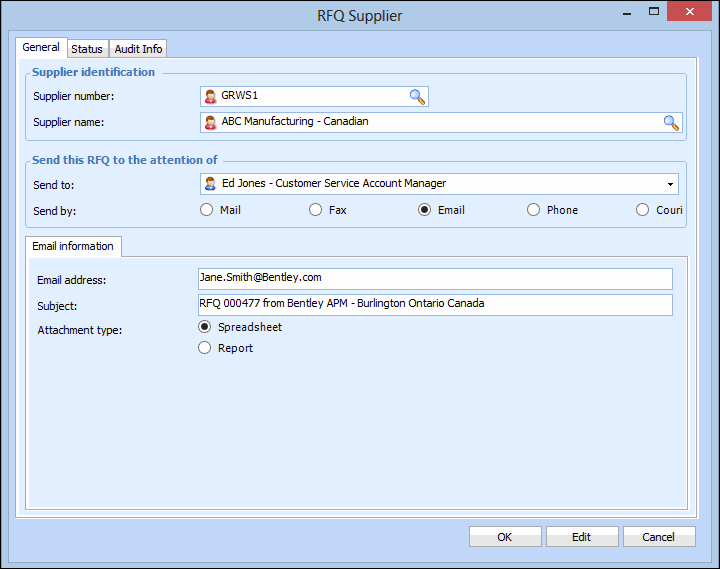Click into the Email address field
Image resolution: width=720 pixels, height=569 pixels.
coord(435,278)
